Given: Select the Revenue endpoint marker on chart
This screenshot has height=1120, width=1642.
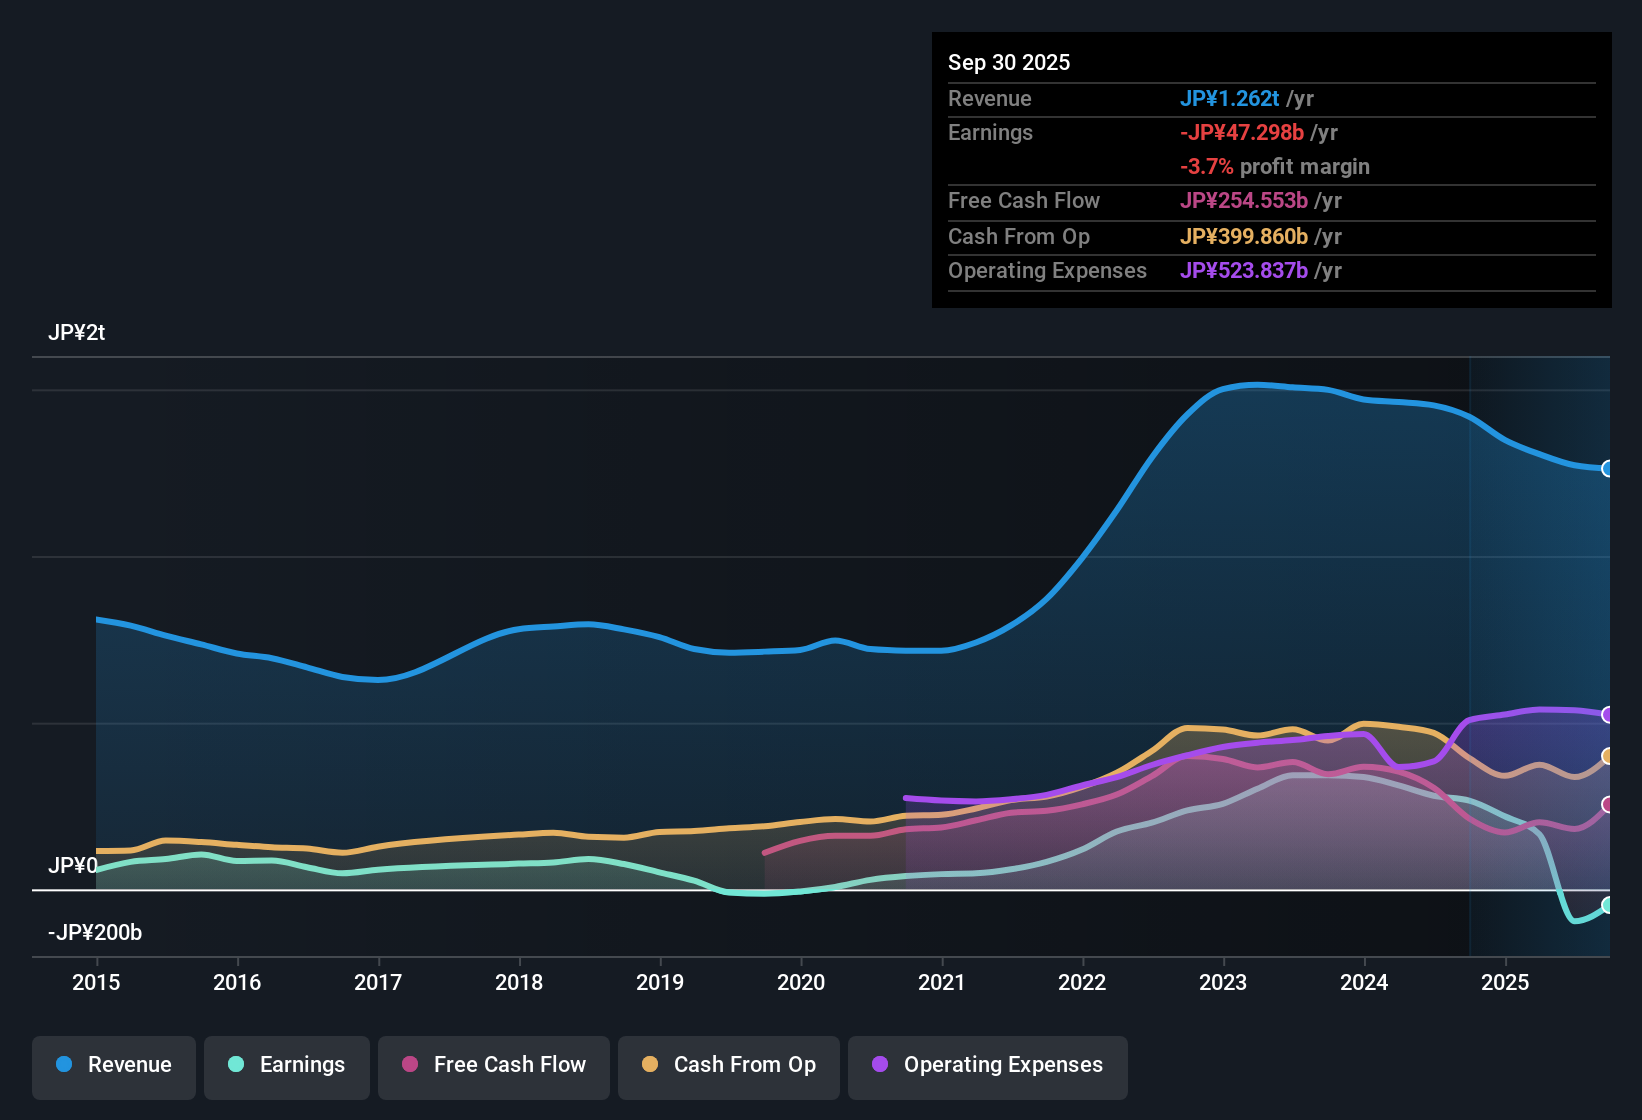Looking at the screenshot, I should (x=1608, y=469).
